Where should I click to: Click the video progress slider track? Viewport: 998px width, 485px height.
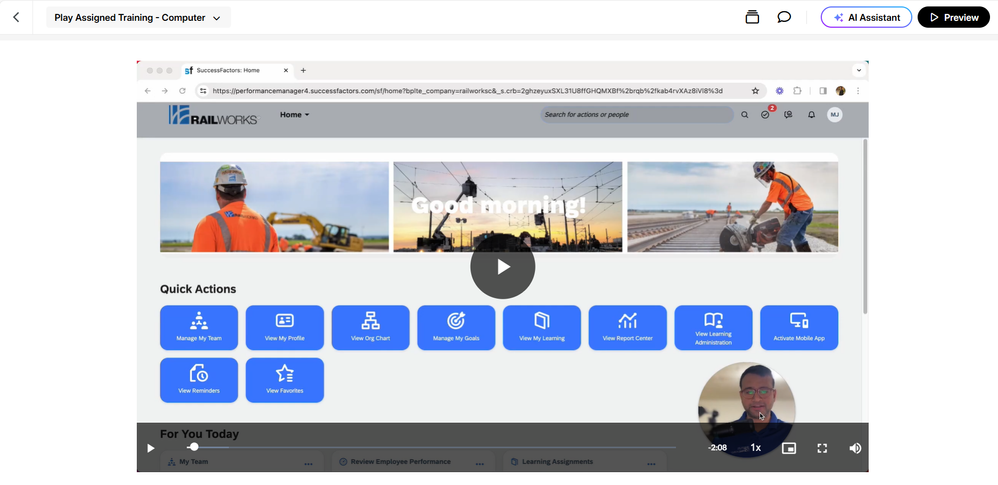[x=430, y=447]
